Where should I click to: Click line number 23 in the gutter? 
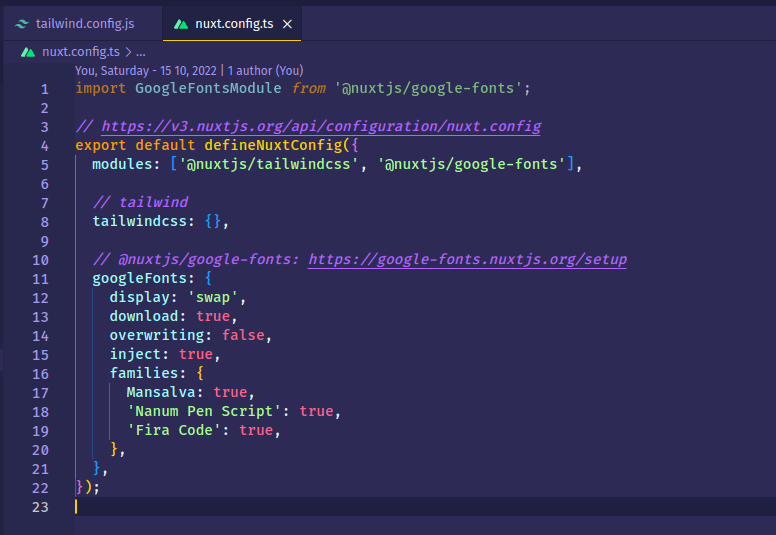(40, 507)
